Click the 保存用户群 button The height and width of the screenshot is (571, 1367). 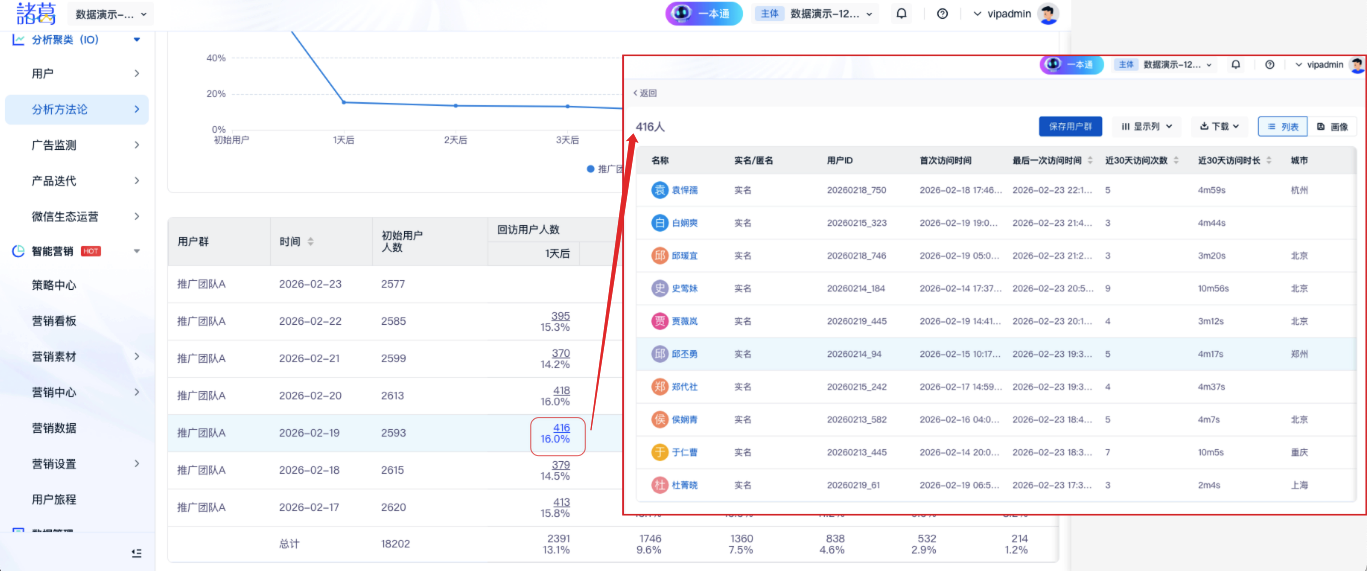[x=1070, y=127]
